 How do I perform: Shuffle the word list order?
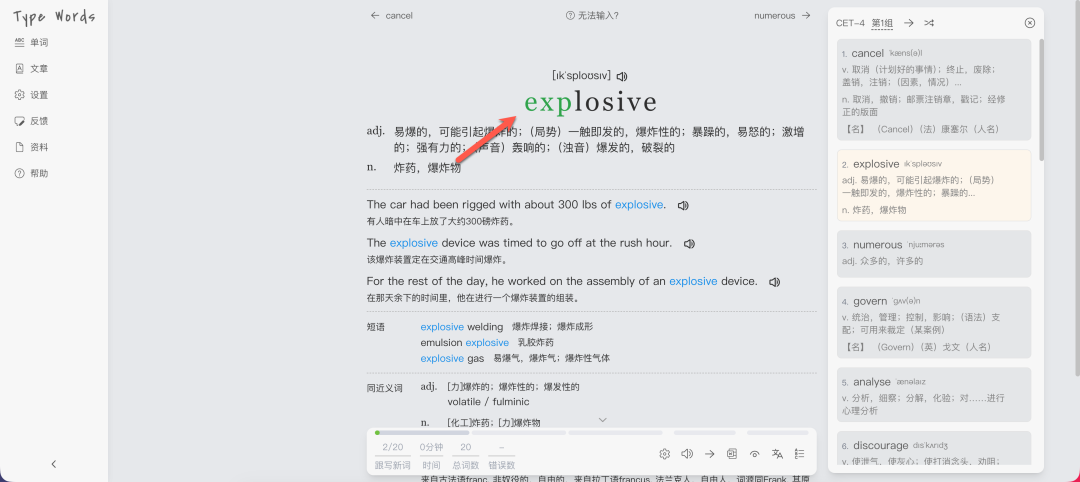929,23
